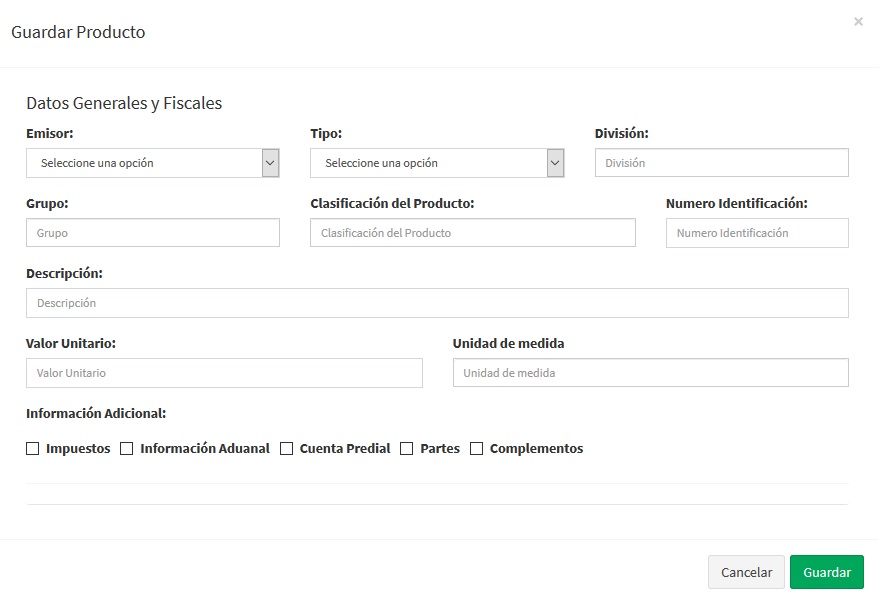Click the Clasificación del Producto field

tap(472, 233)
